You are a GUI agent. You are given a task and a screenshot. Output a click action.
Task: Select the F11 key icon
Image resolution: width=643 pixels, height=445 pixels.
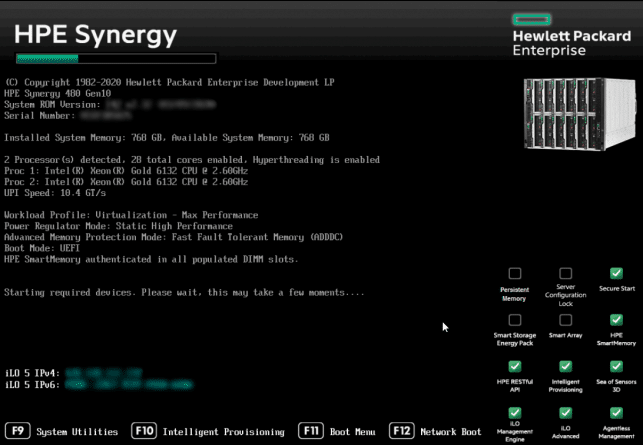point(313,432)
